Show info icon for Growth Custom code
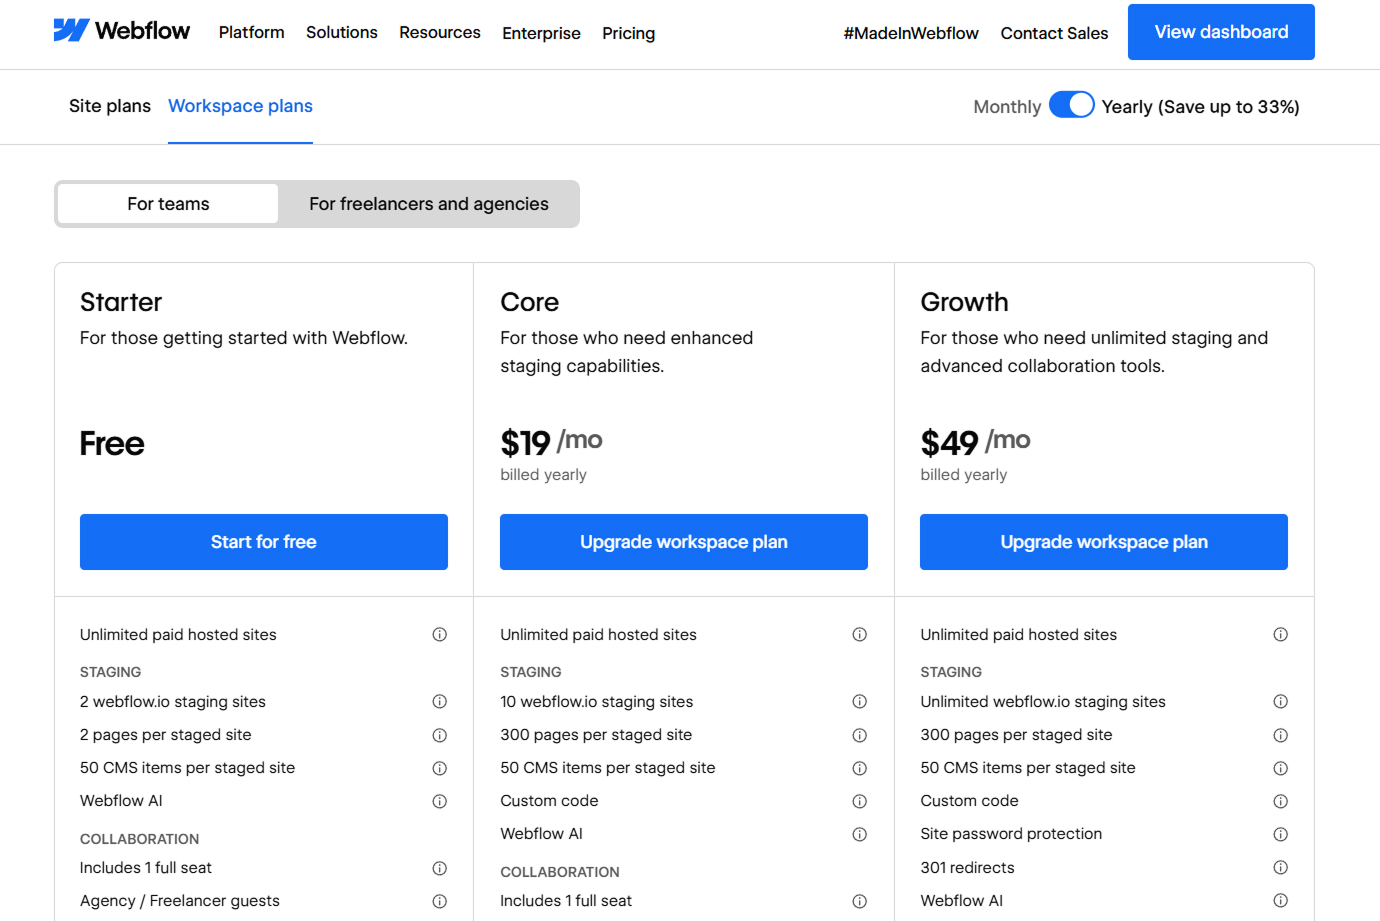This screenshot has width=1380, height=921. 1280,801
